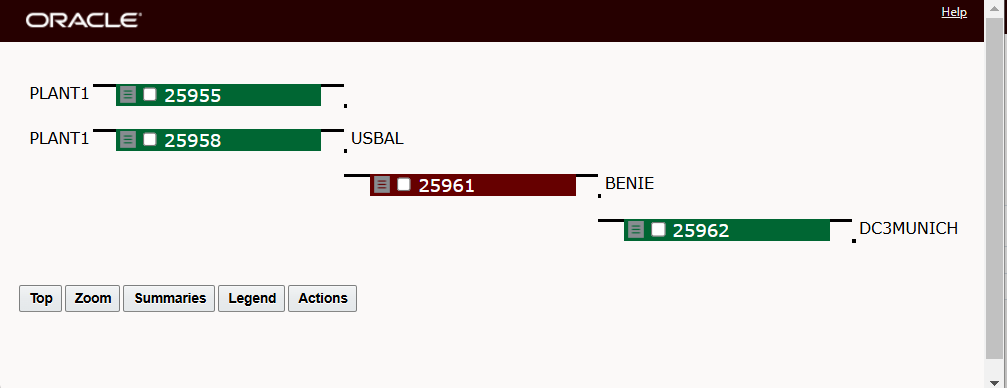This screenshot has height=388, width=1007.
Task: Select the USBAL location label
Action: click(x=377, y=139)
